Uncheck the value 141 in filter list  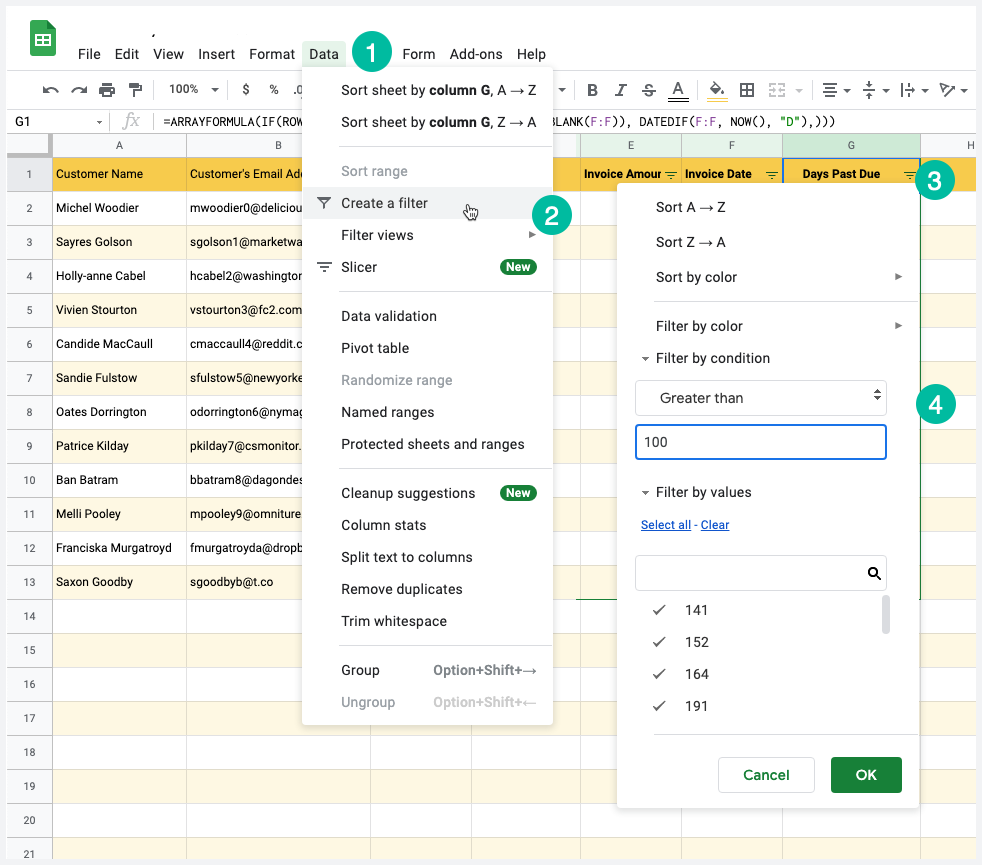click(x=659, y=610)
